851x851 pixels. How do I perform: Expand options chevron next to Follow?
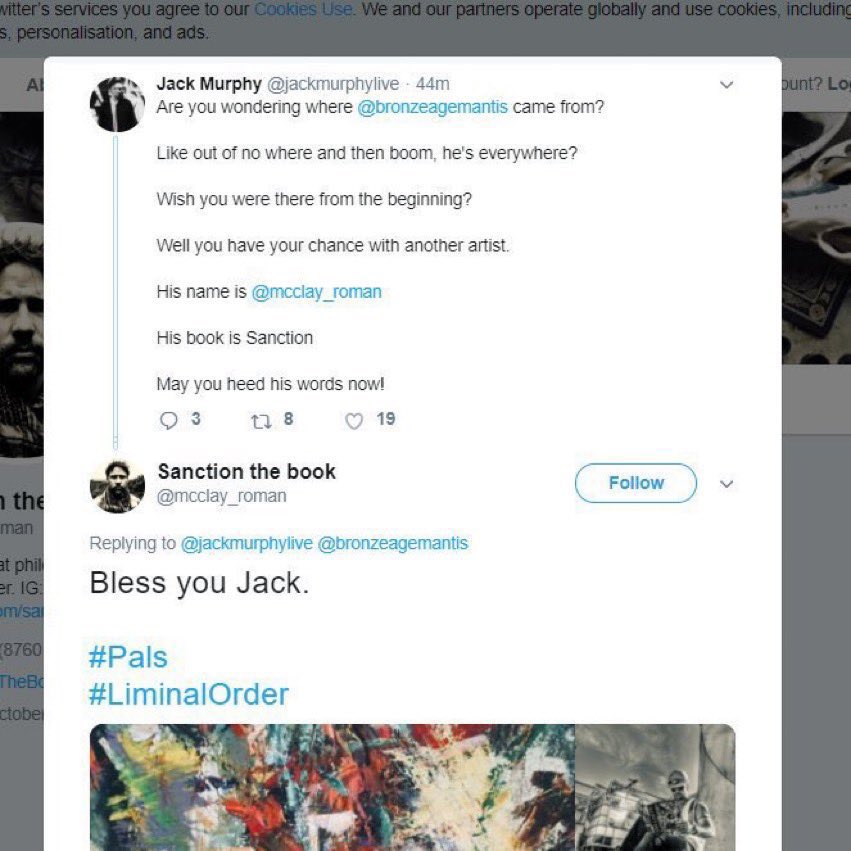pos(726,484)
